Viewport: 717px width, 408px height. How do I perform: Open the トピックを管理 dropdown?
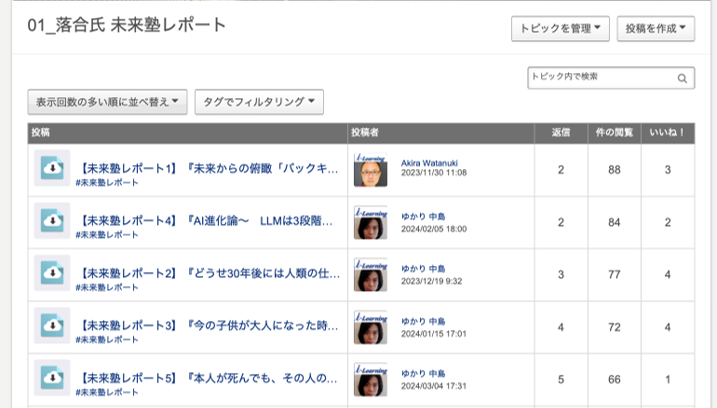(559, 30)
